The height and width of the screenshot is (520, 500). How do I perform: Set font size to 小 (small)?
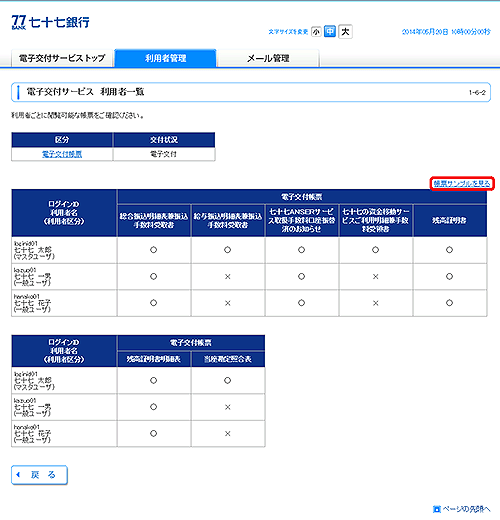[316, 32]
